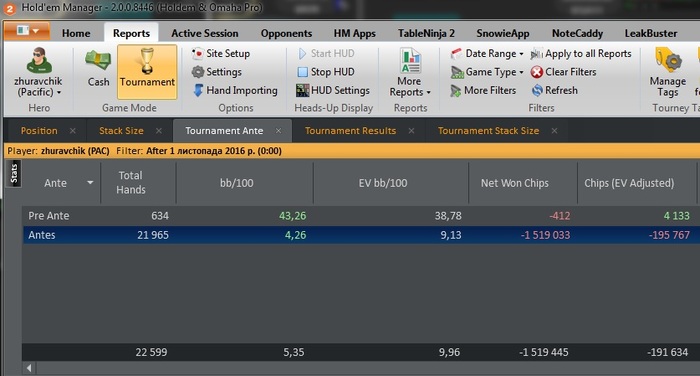700x376 pixels.
Task: Select the Tournament Ante report tab
Action: click(224, 131)
